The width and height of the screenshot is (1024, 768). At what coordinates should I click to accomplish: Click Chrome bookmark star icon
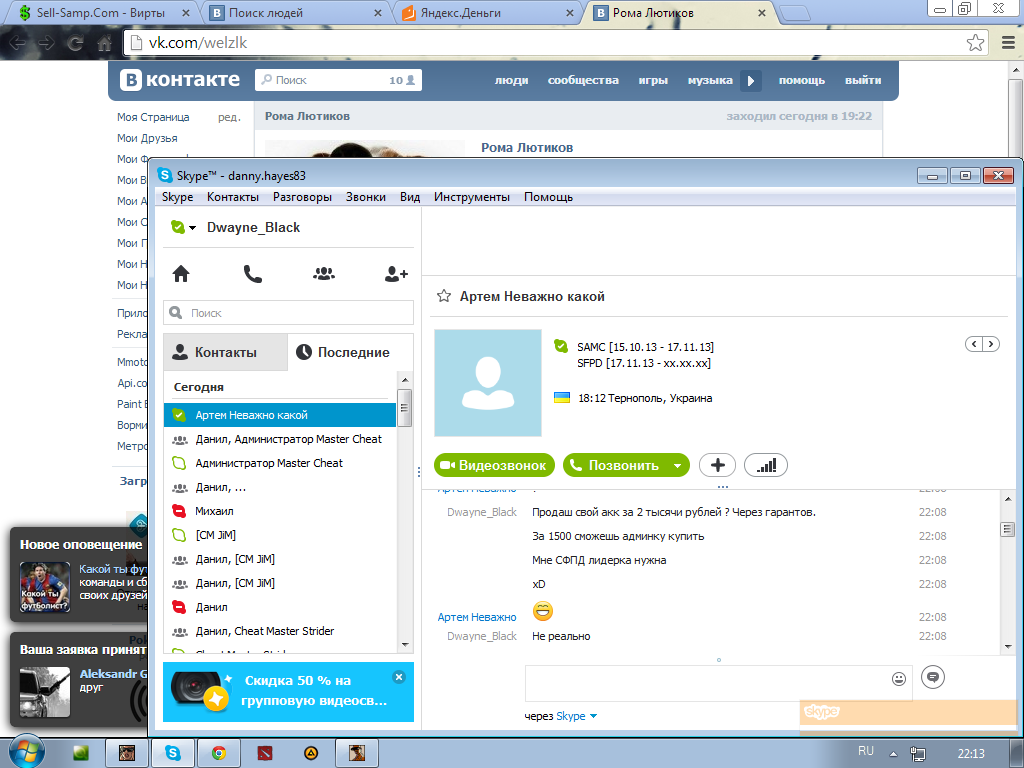(x=975, y=43)
